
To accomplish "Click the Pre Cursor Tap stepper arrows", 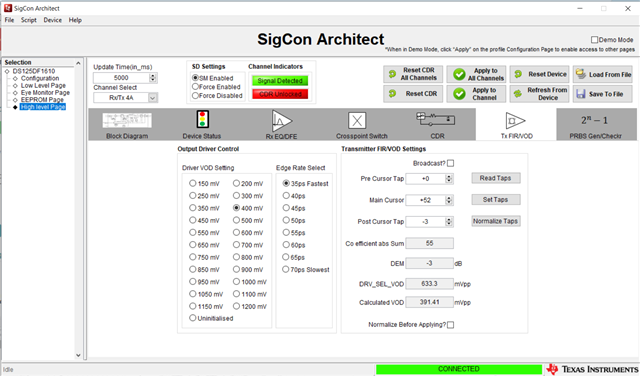I will pyautogui.click(x=449, y=178).
